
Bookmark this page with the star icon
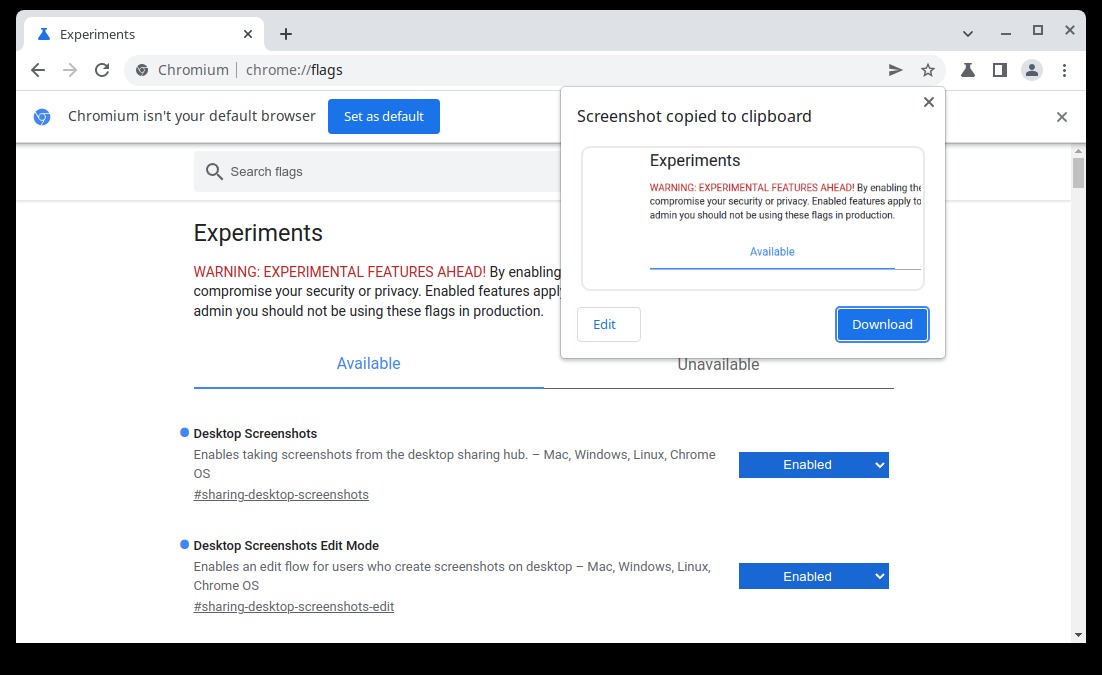coord(928,70)
